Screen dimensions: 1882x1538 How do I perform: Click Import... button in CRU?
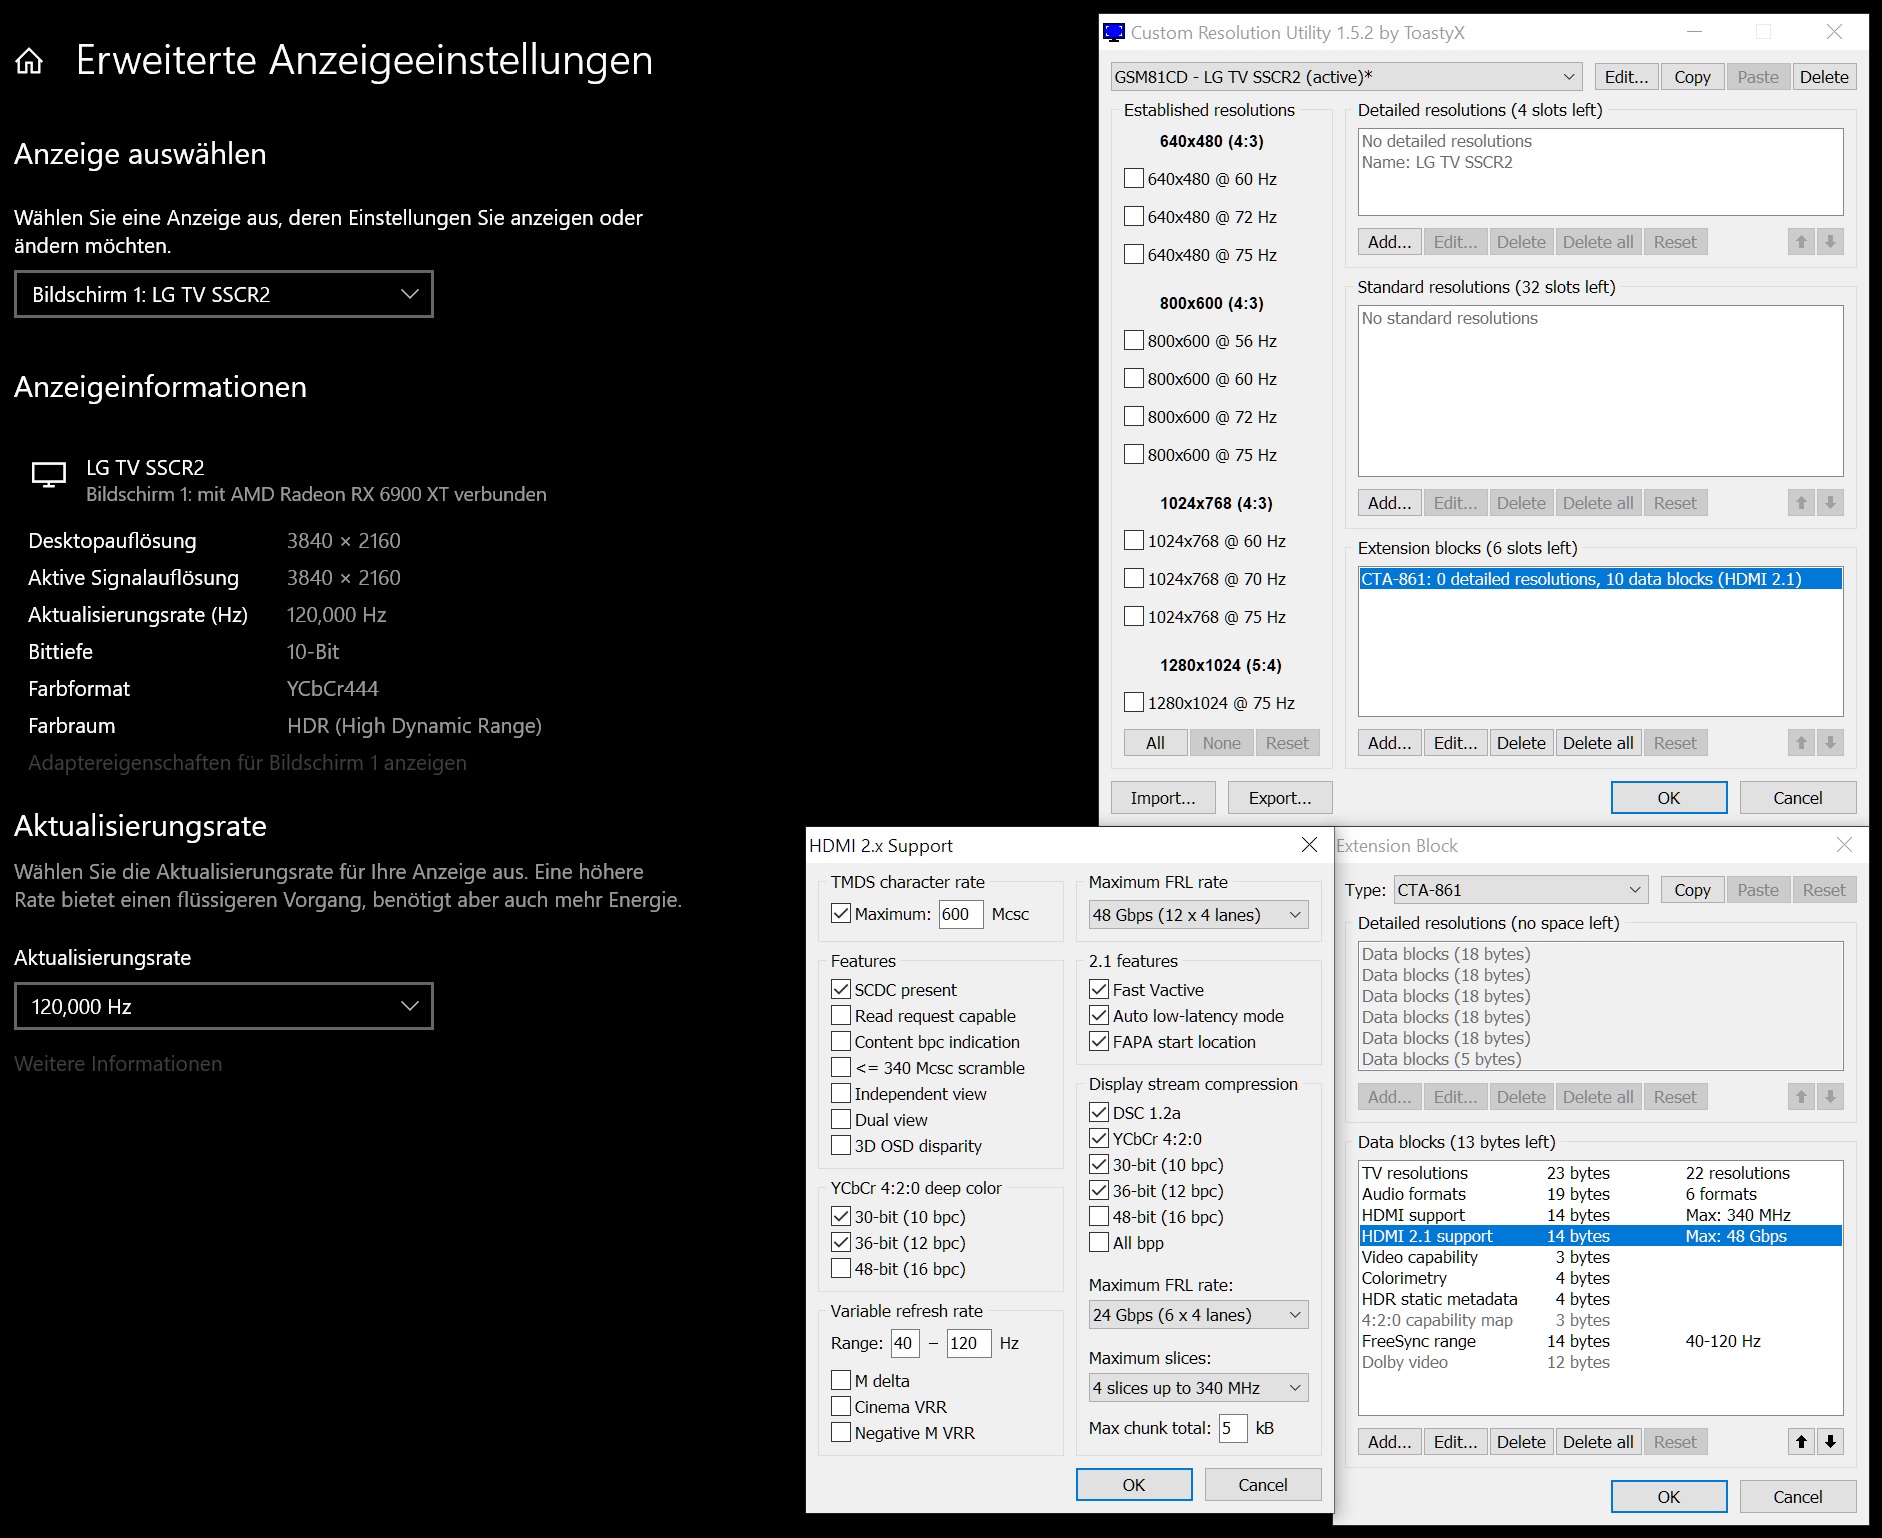pyautogui.click(x=1163, y=797)
